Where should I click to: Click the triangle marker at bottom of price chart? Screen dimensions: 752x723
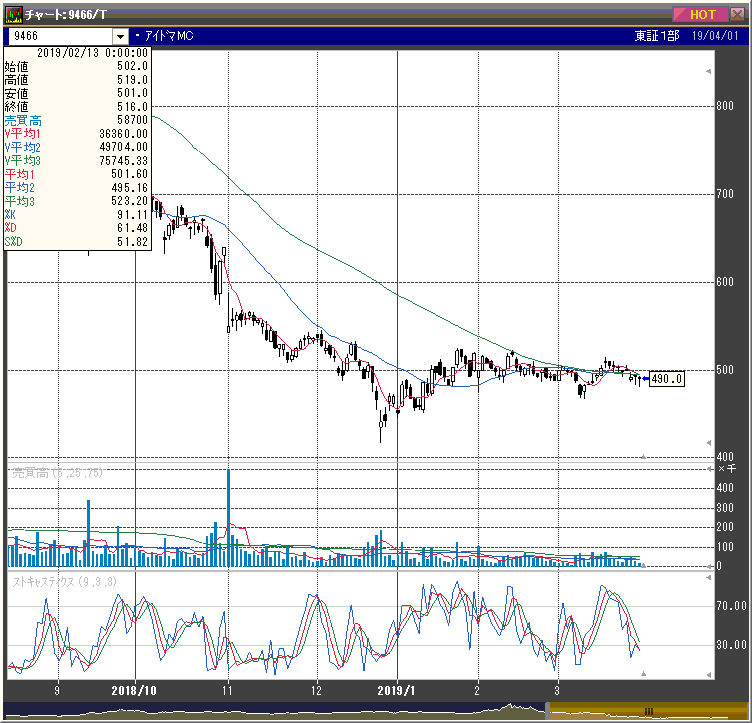click(643, 457)
